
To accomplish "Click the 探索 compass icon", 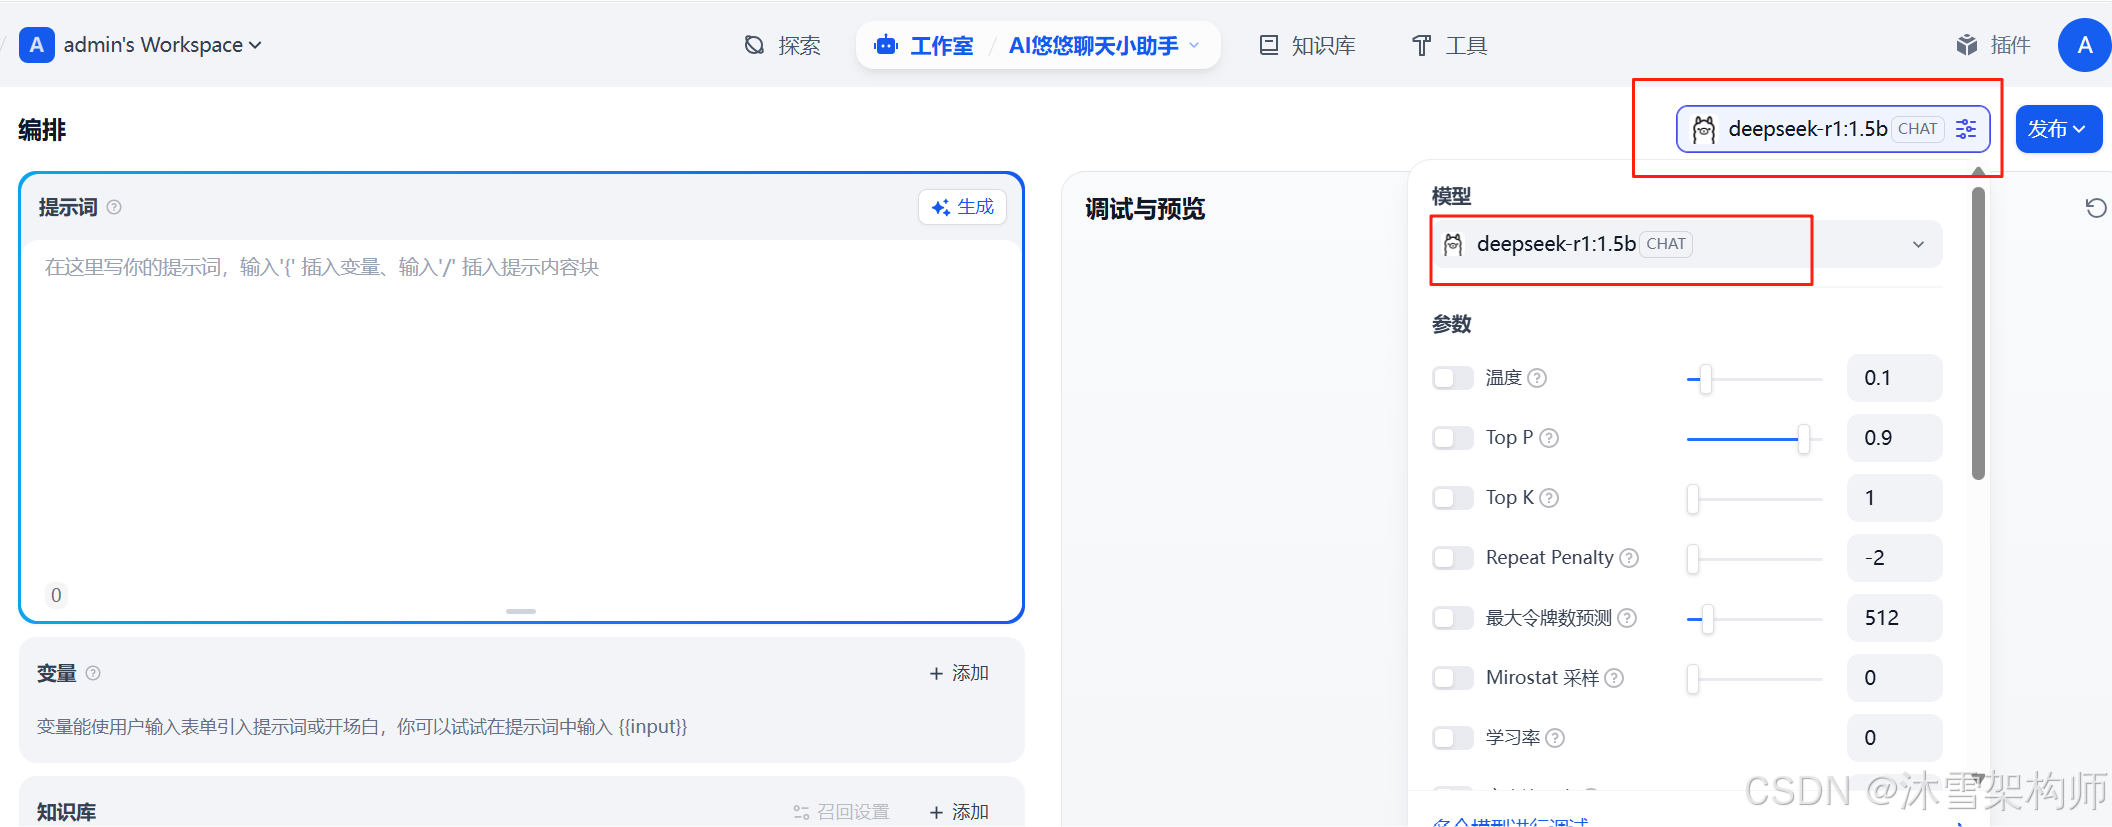I will 755,45.
